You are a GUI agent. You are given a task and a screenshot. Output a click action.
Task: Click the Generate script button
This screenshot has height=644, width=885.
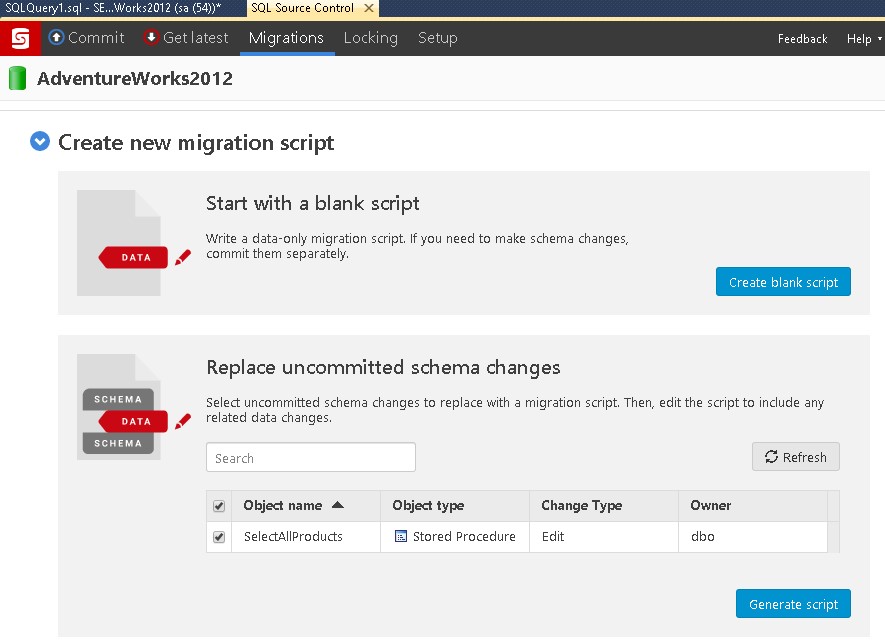[x=793, y=604]
